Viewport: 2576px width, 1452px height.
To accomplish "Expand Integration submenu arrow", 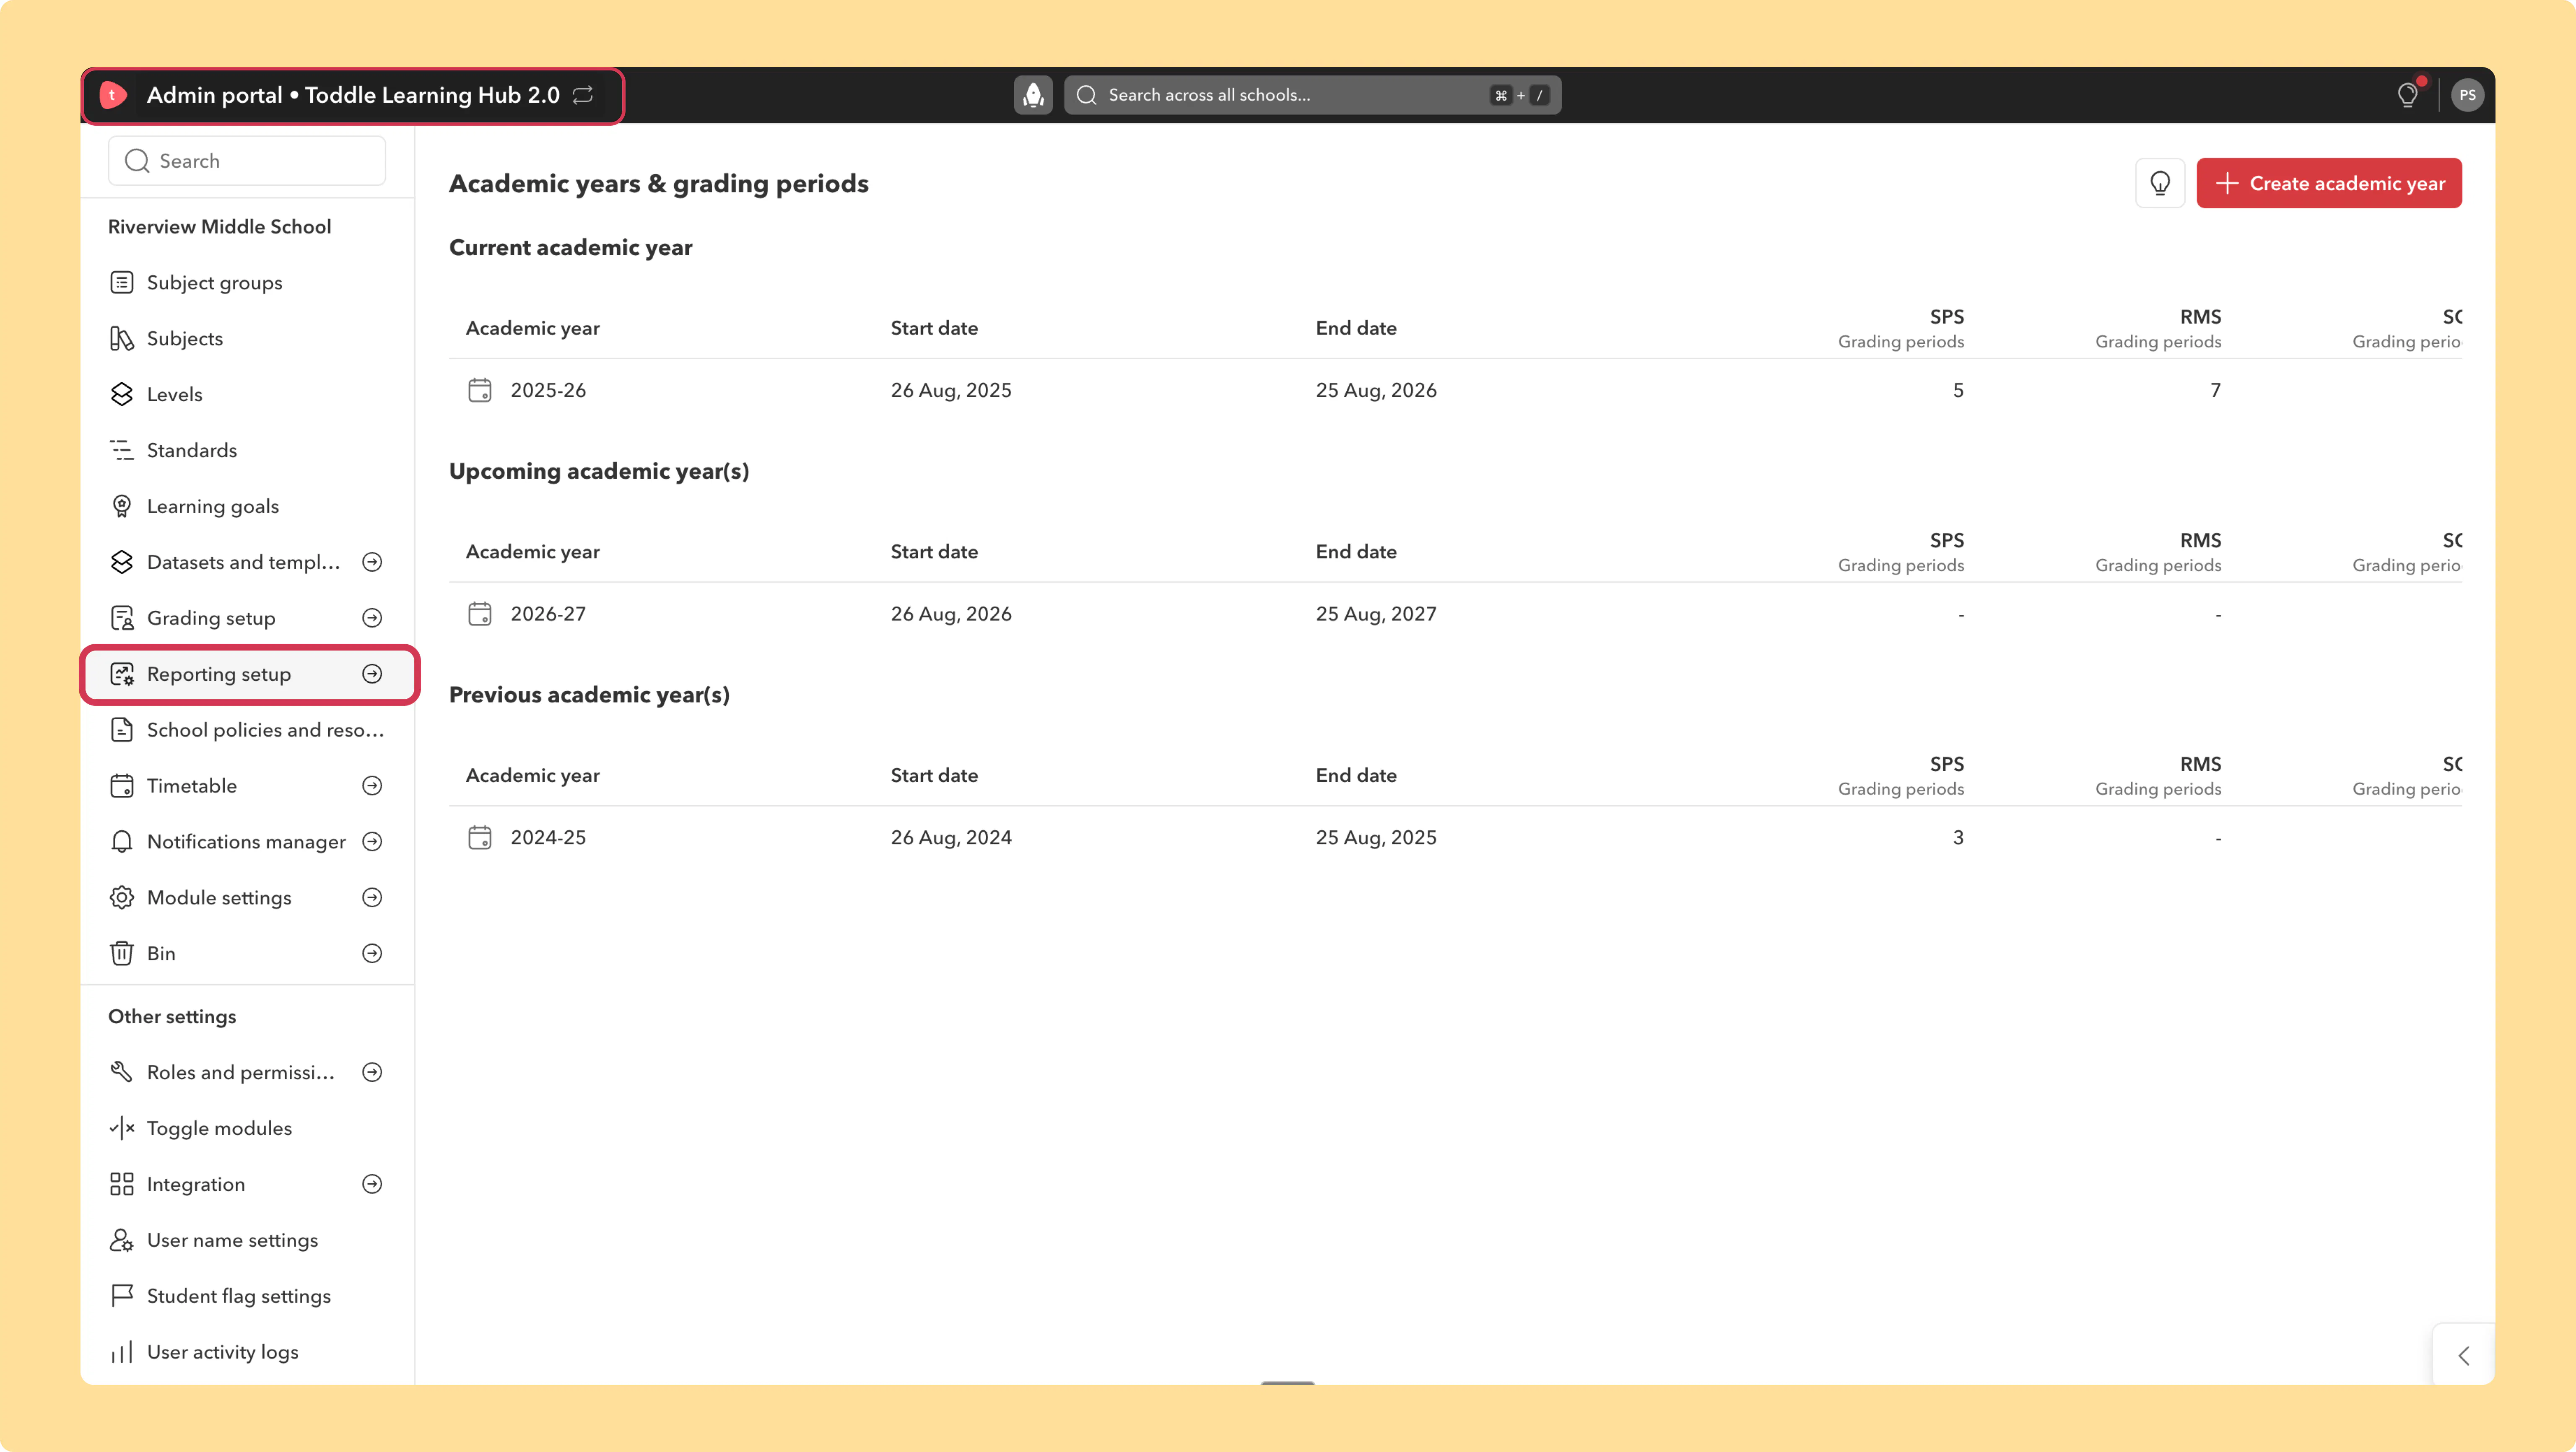I will tap(372, 1185).
